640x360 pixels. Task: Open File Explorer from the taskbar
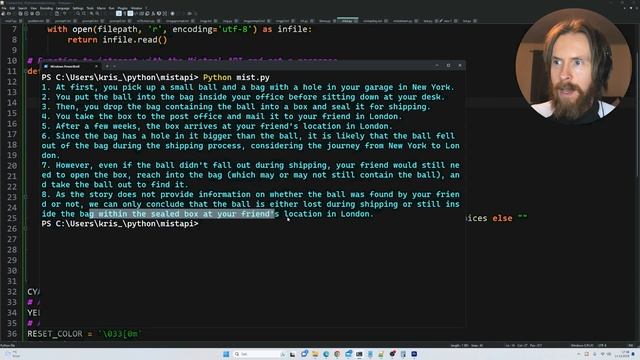pos(315,354)
